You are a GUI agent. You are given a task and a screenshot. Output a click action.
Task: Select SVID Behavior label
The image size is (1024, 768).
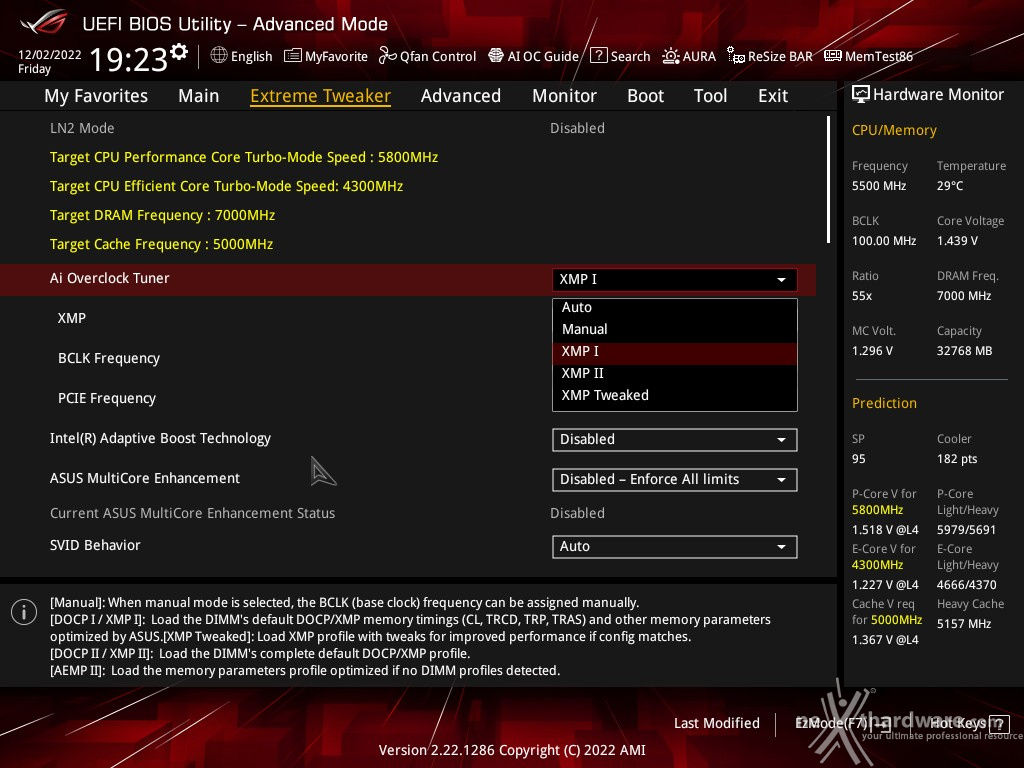pos(95,545)
